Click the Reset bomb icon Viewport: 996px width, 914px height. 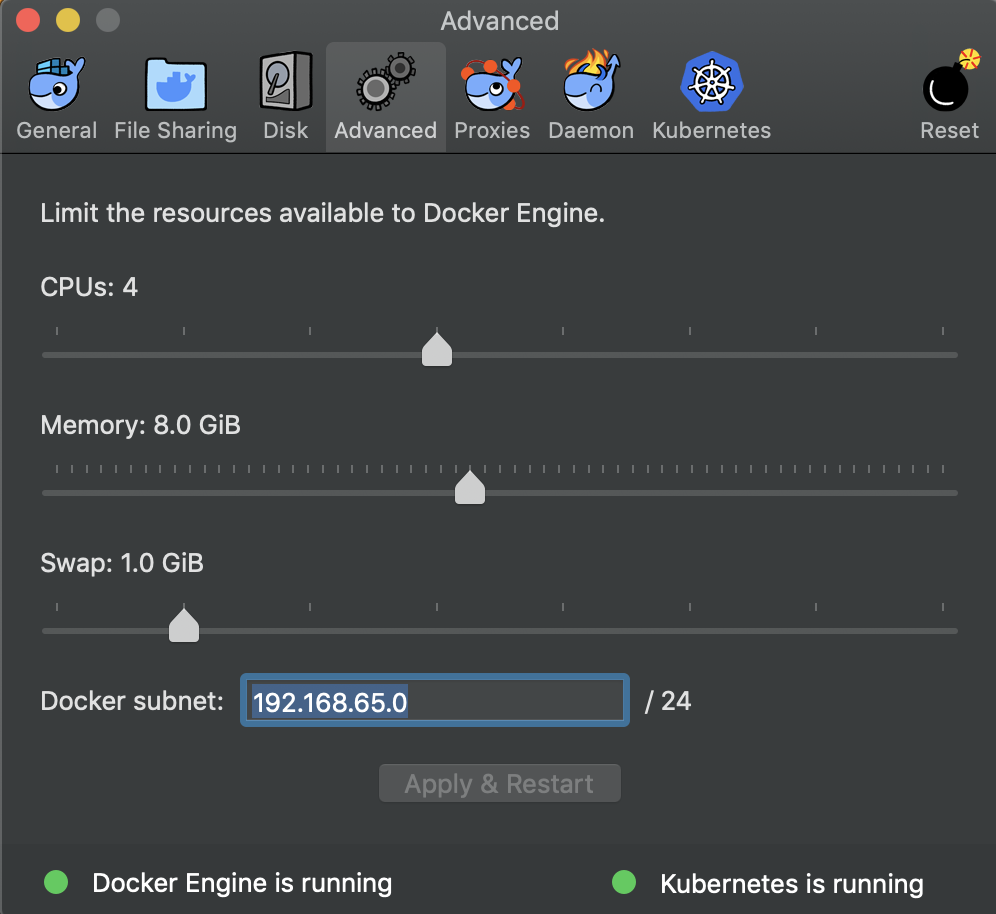(x=950, y=81)
